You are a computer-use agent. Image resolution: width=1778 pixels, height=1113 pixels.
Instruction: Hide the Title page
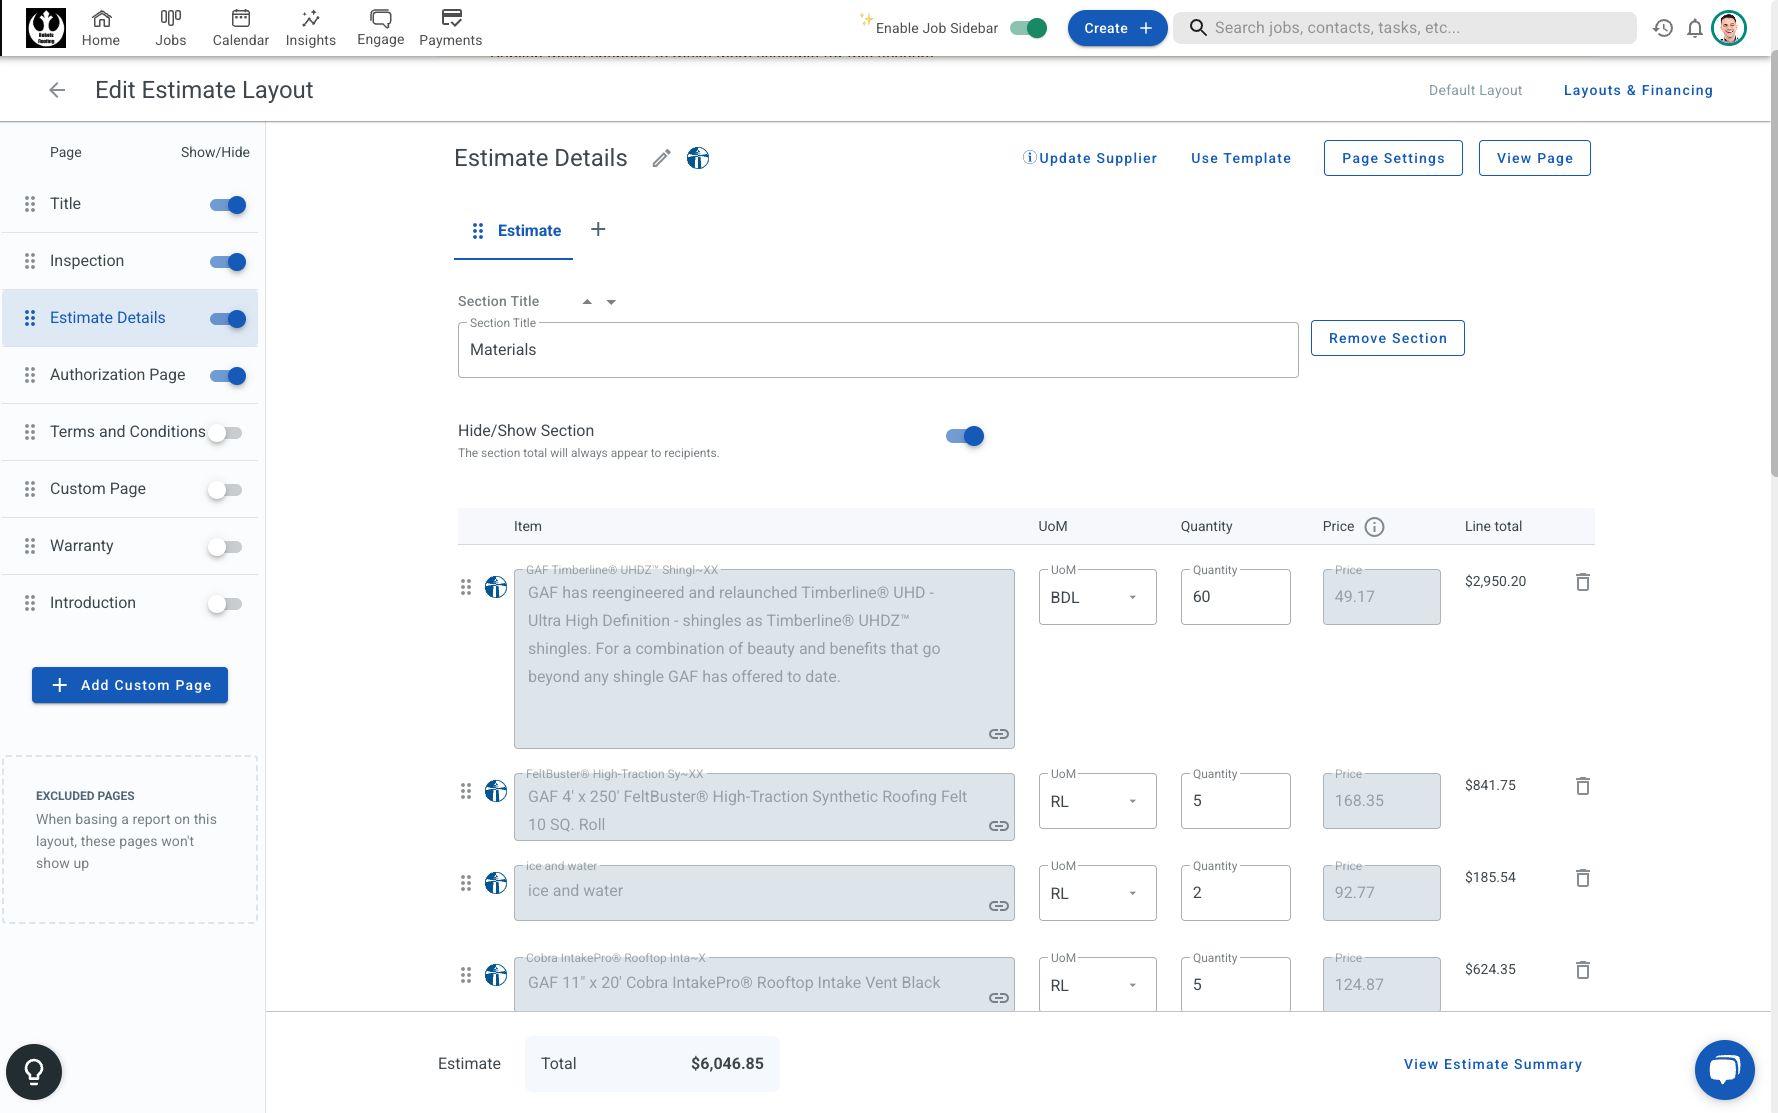coord(228,205)
